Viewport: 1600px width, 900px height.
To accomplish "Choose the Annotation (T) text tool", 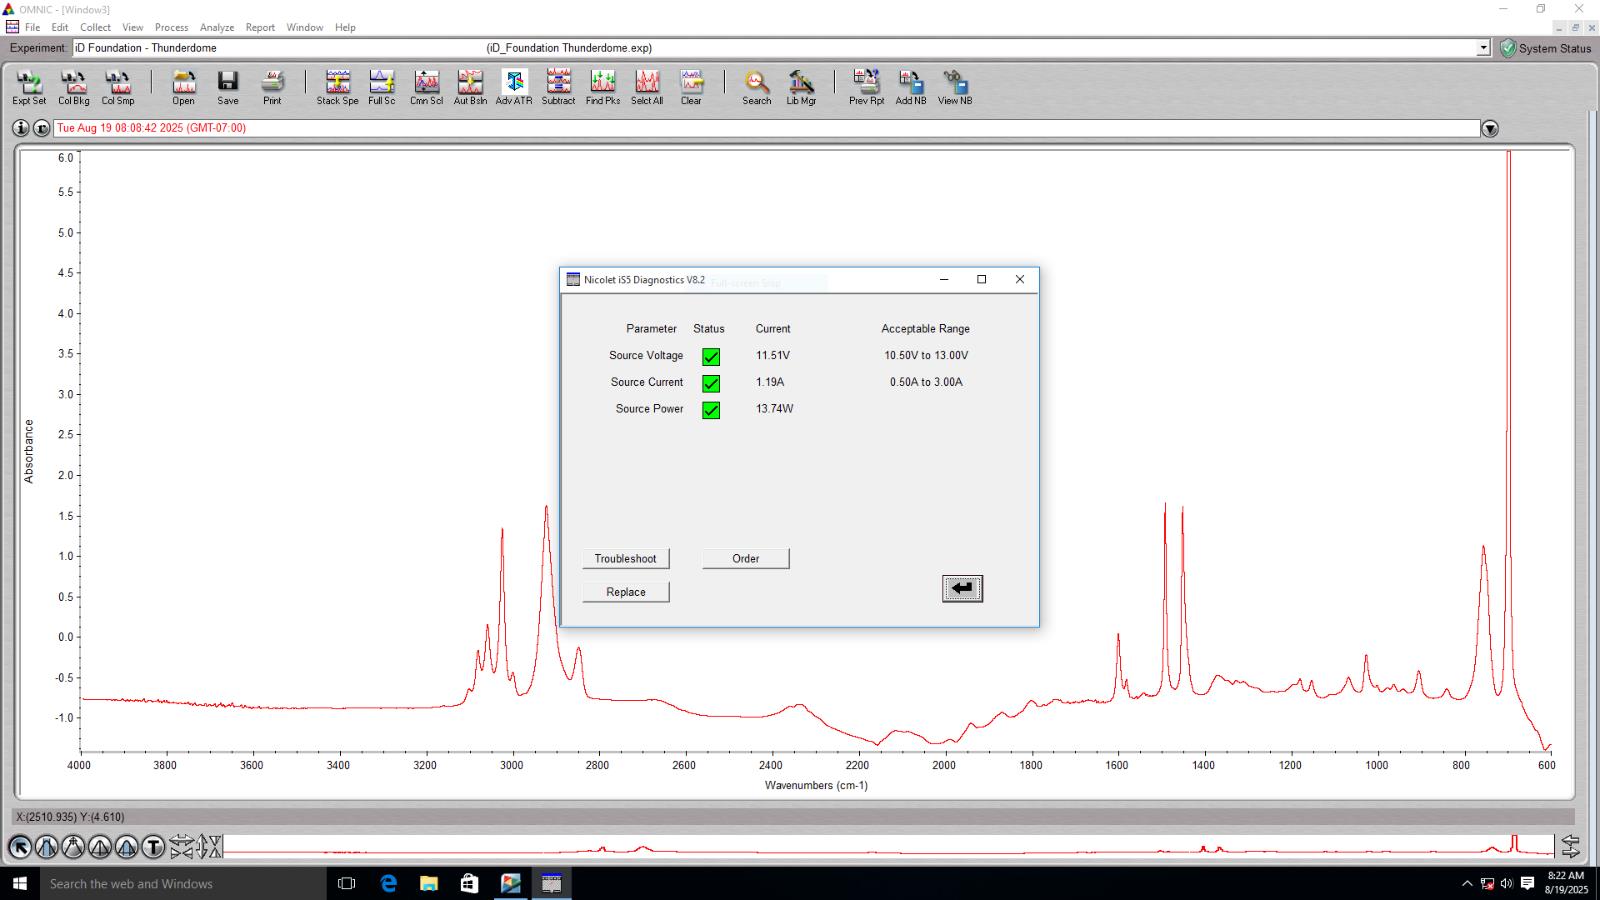I will [x=153, y=848].
